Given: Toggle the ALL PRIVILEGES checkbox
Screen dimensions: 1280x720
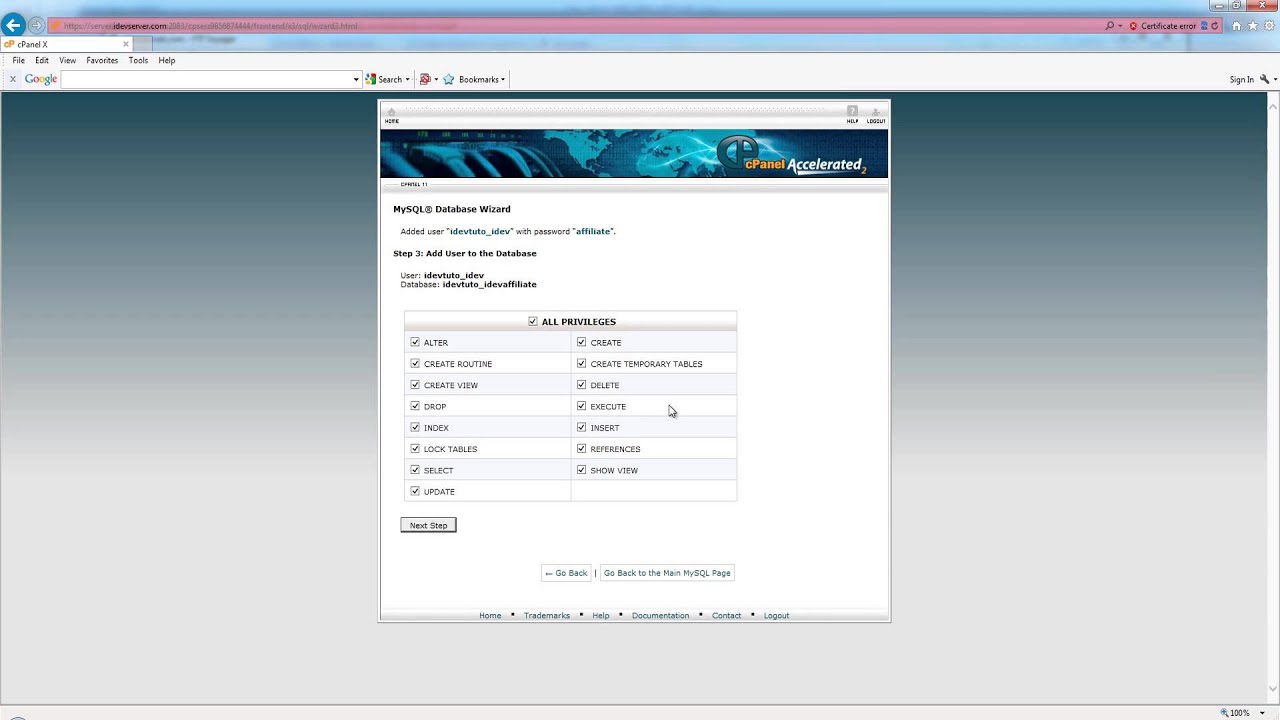Looking at the screenshot, I should coord(533,321).
